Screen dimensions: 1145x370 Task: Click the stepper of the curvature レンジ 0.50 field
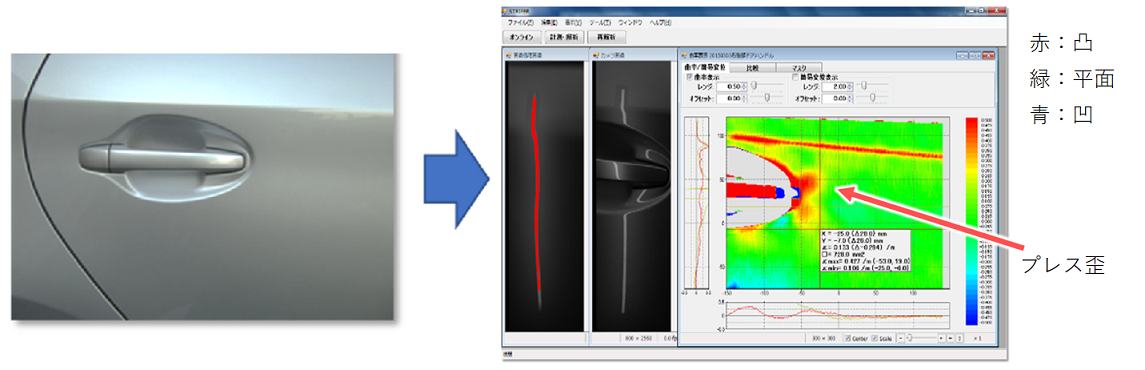(744, 86)
